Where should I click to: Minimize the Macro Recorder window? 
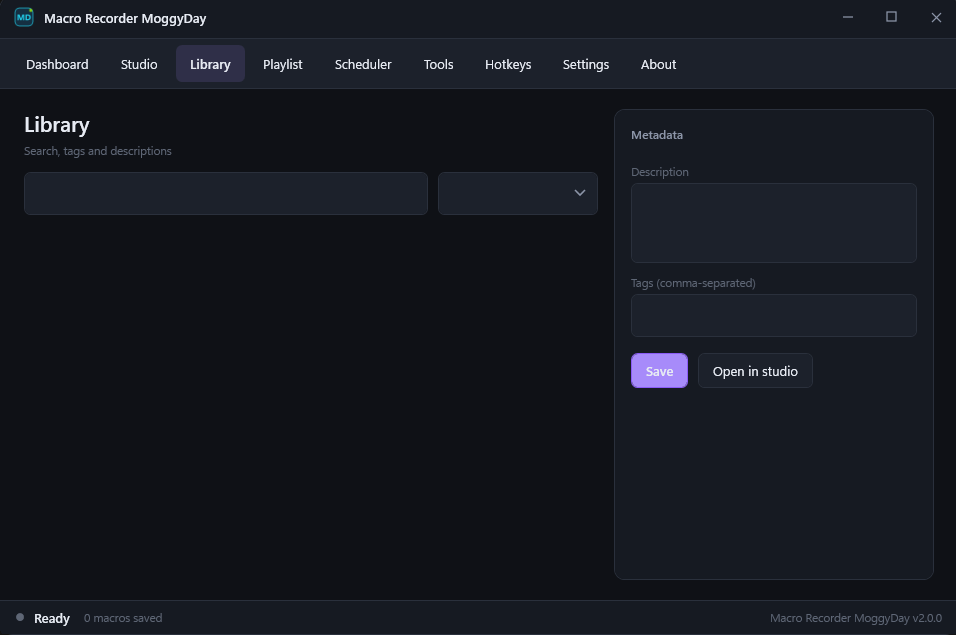pos(847,17)
